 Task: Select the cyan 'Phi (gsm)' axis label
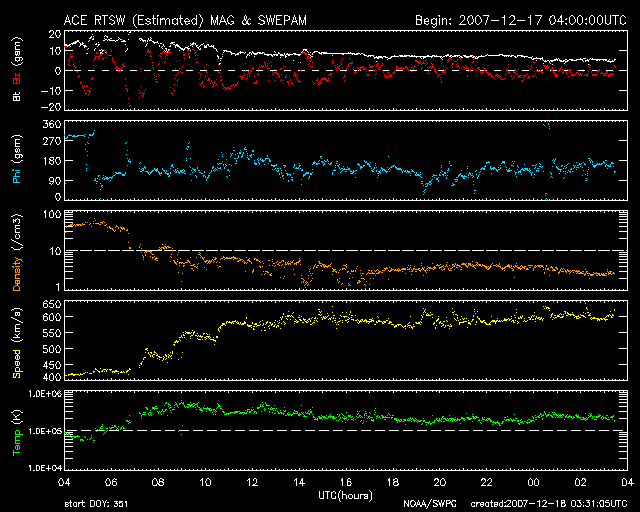17,159
